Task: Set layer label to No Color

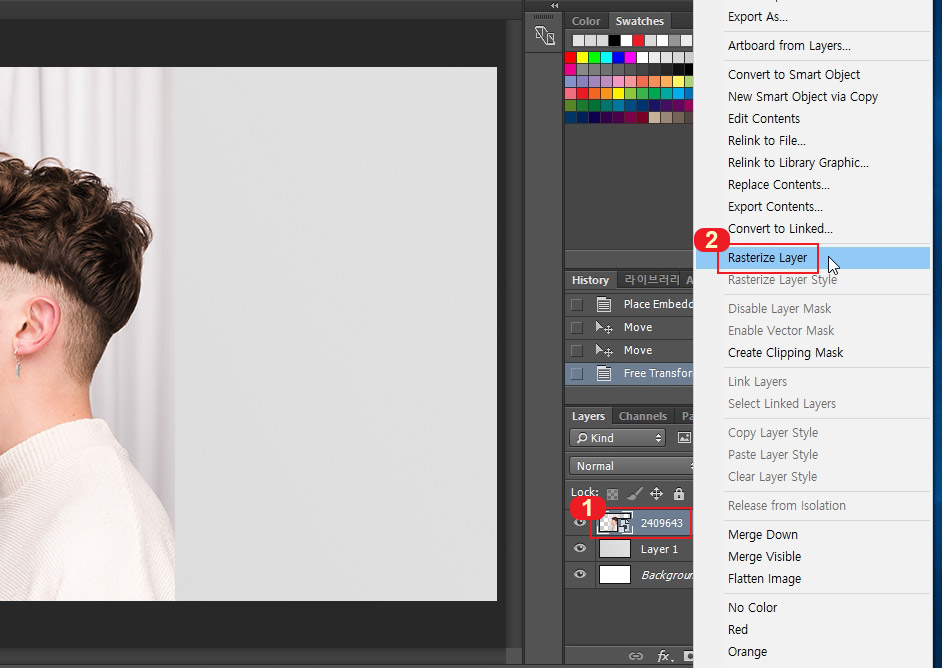Action: click(752, 607)
